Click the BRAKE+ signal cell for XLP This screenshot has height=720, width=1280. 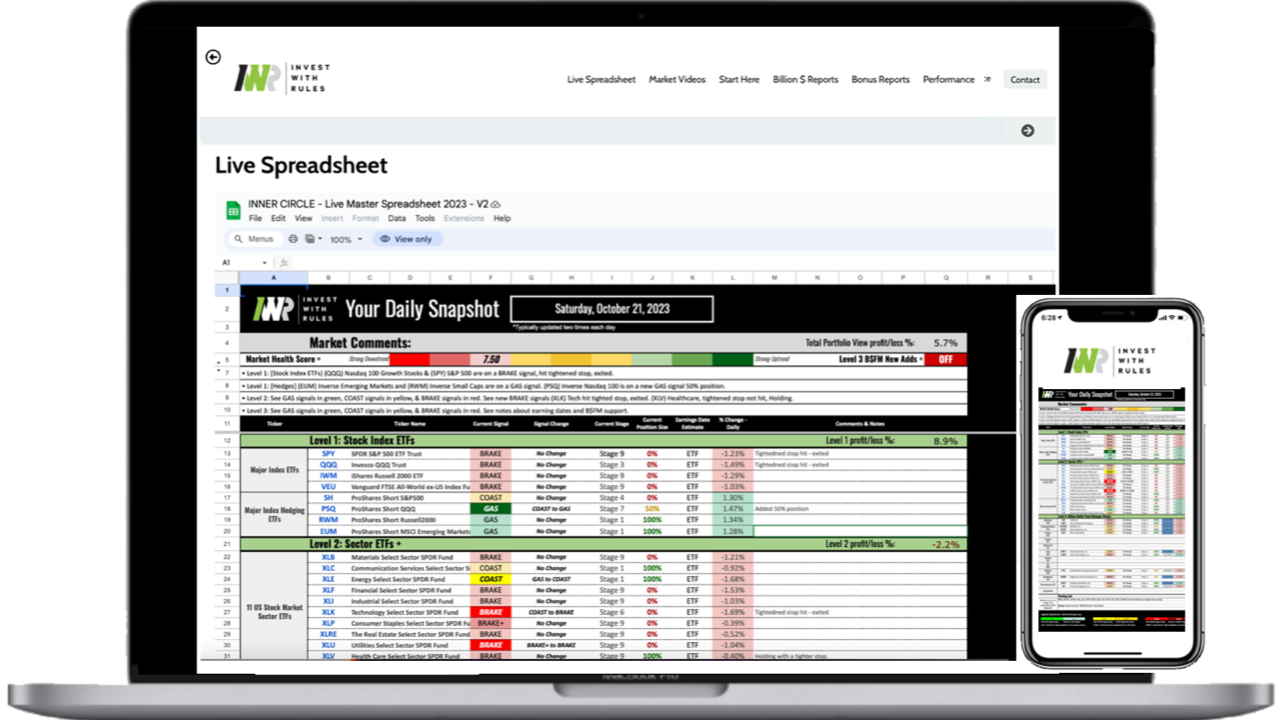pyautogui.click(x=490, y=623)
